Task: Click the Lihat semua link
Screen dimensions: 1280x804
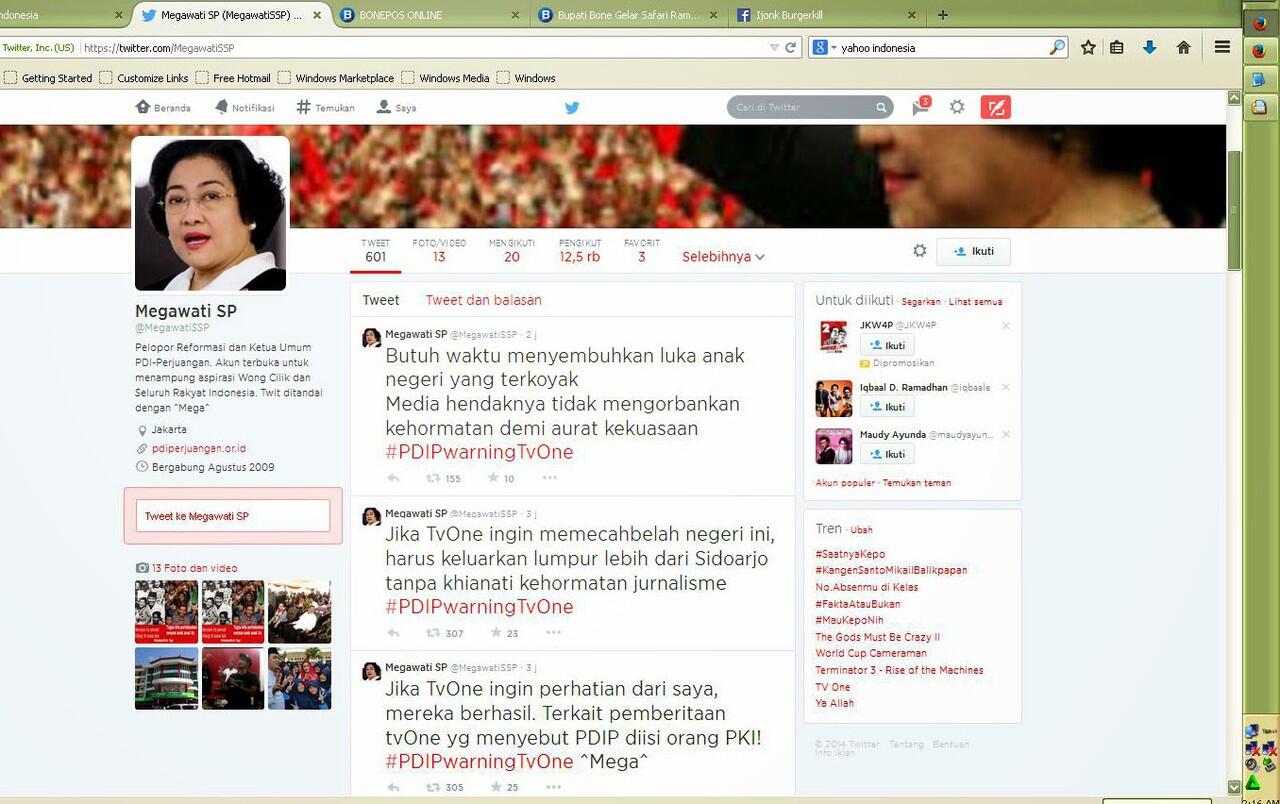Action: pyautogui.click(x=976, y=302)
